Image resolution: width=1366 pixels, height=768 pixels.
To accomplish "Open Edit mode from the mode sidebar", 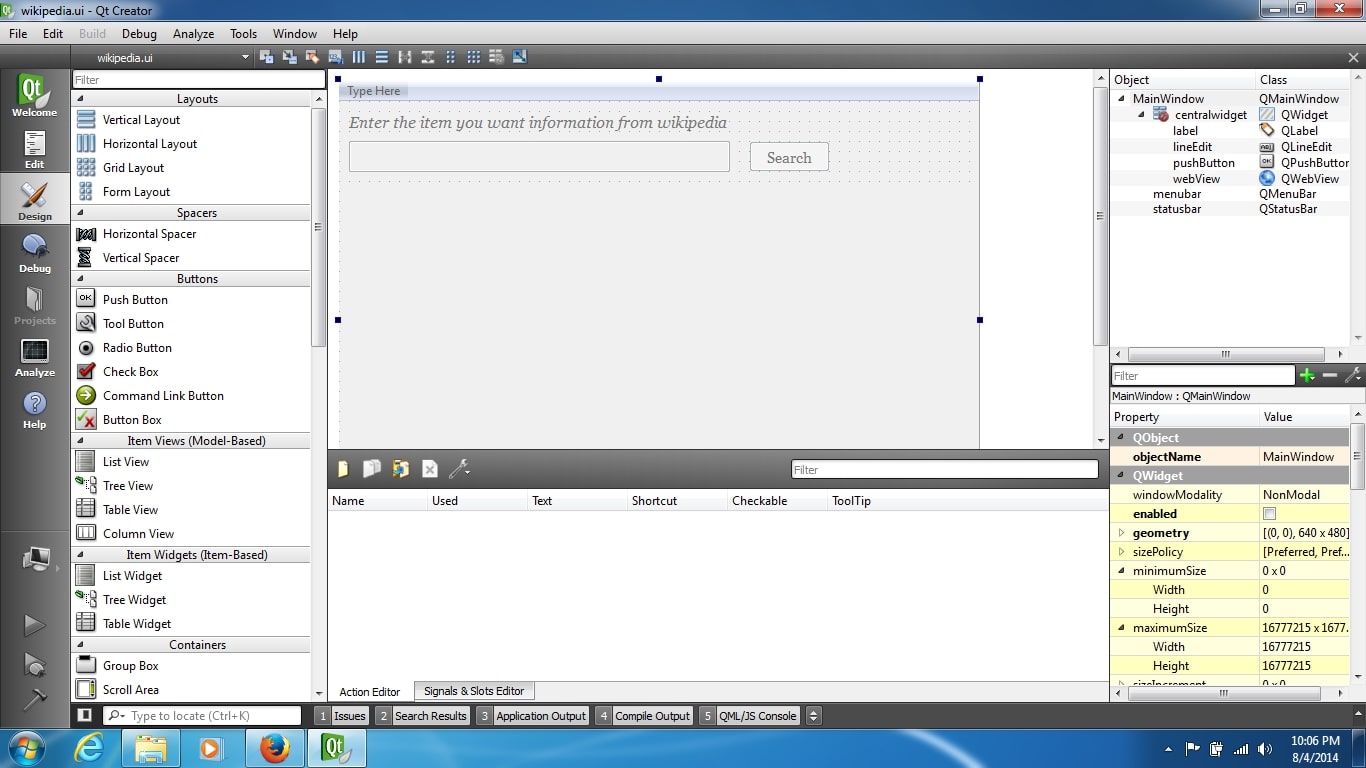I will tap(34, 149).
